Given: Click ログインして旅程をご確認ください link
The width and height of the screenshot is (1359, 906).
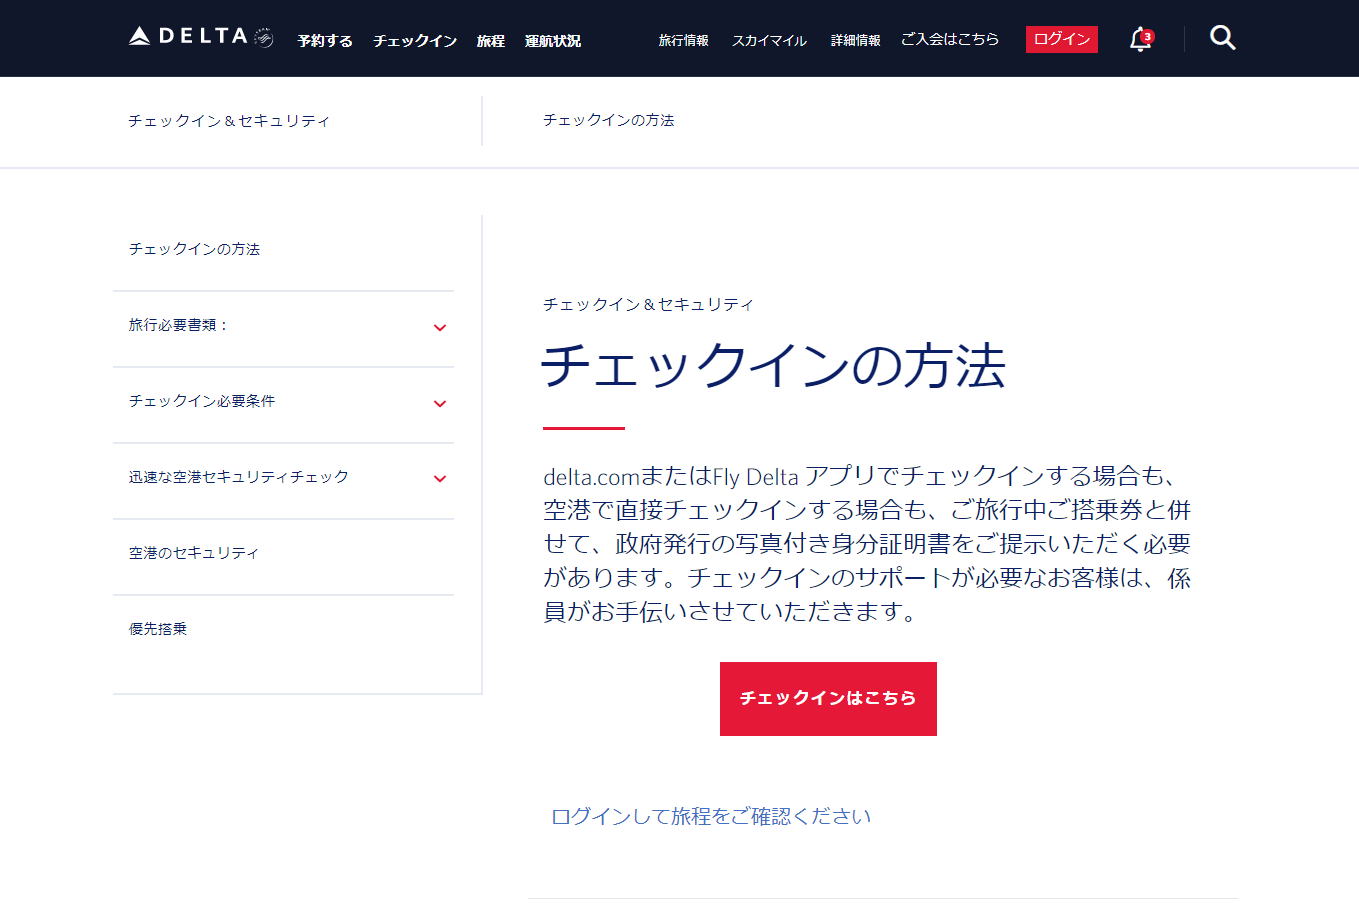Looking at the screenshot, I should click(711, 816).
